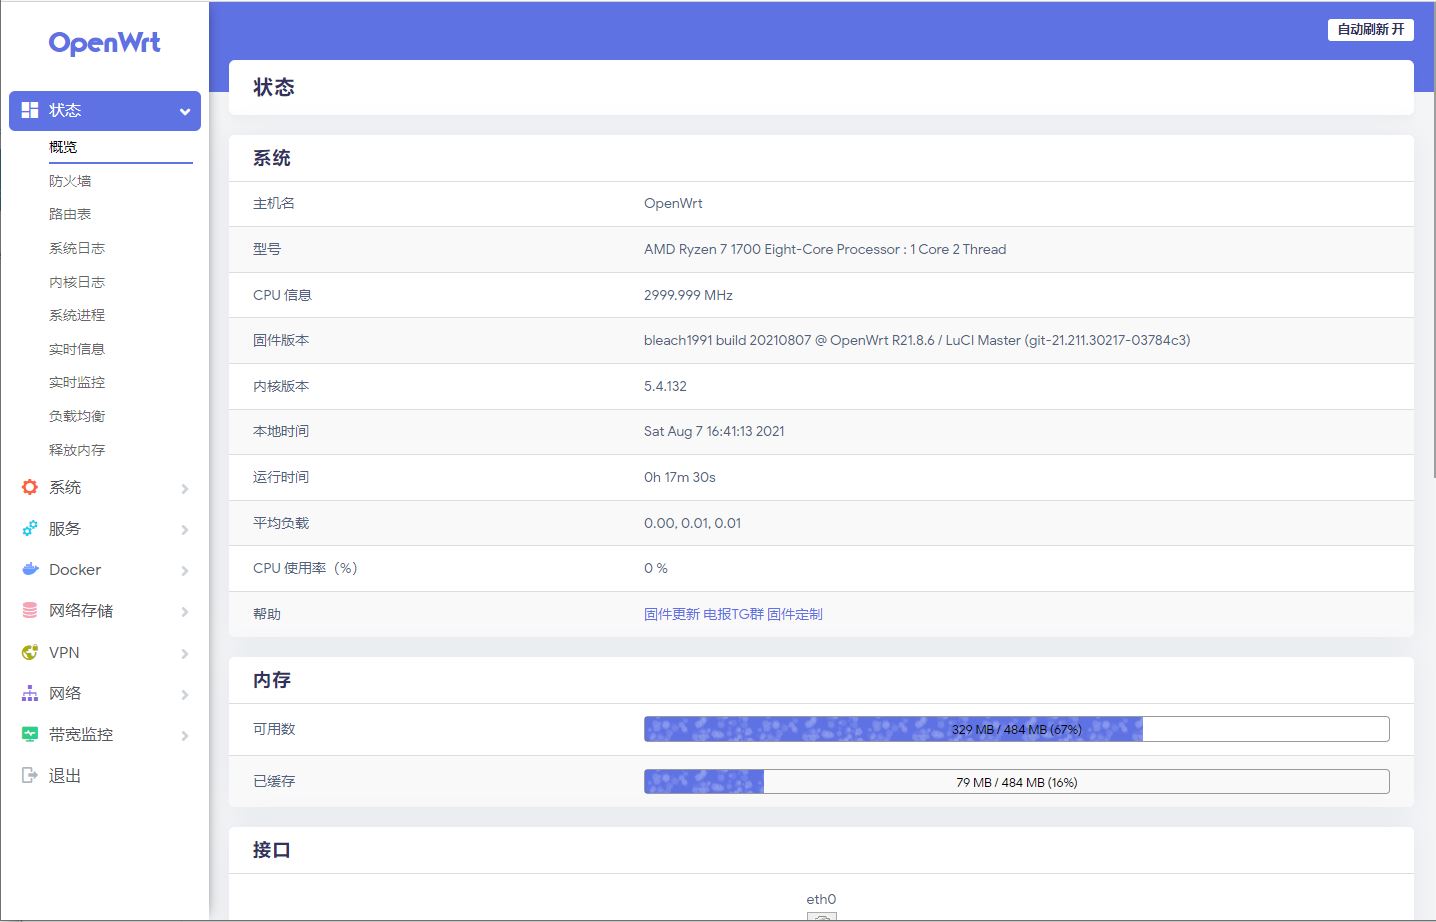The width and height of the screenshot is (1436, 922).
Task: Click the 系统 gear icon
Action: point(30,487)
